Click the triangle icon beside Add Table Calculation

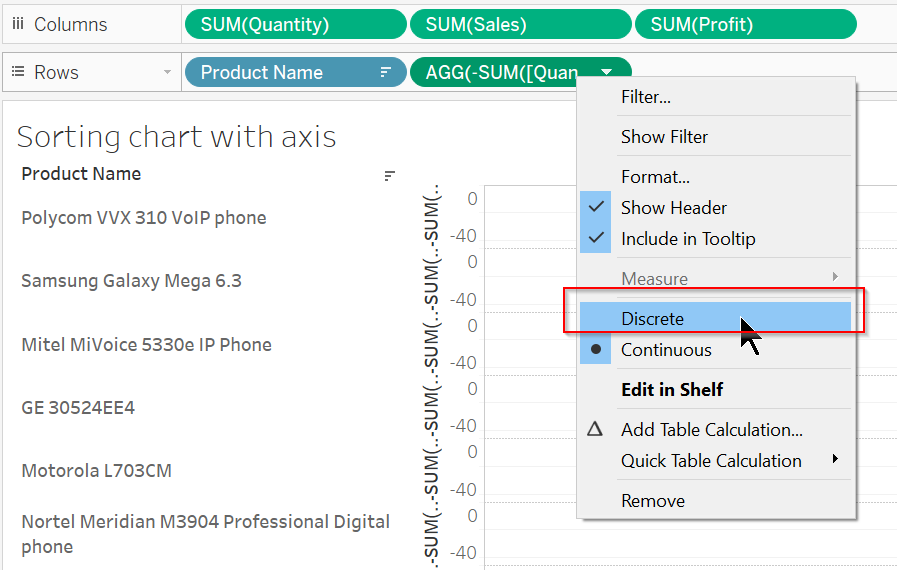point(595,429)
